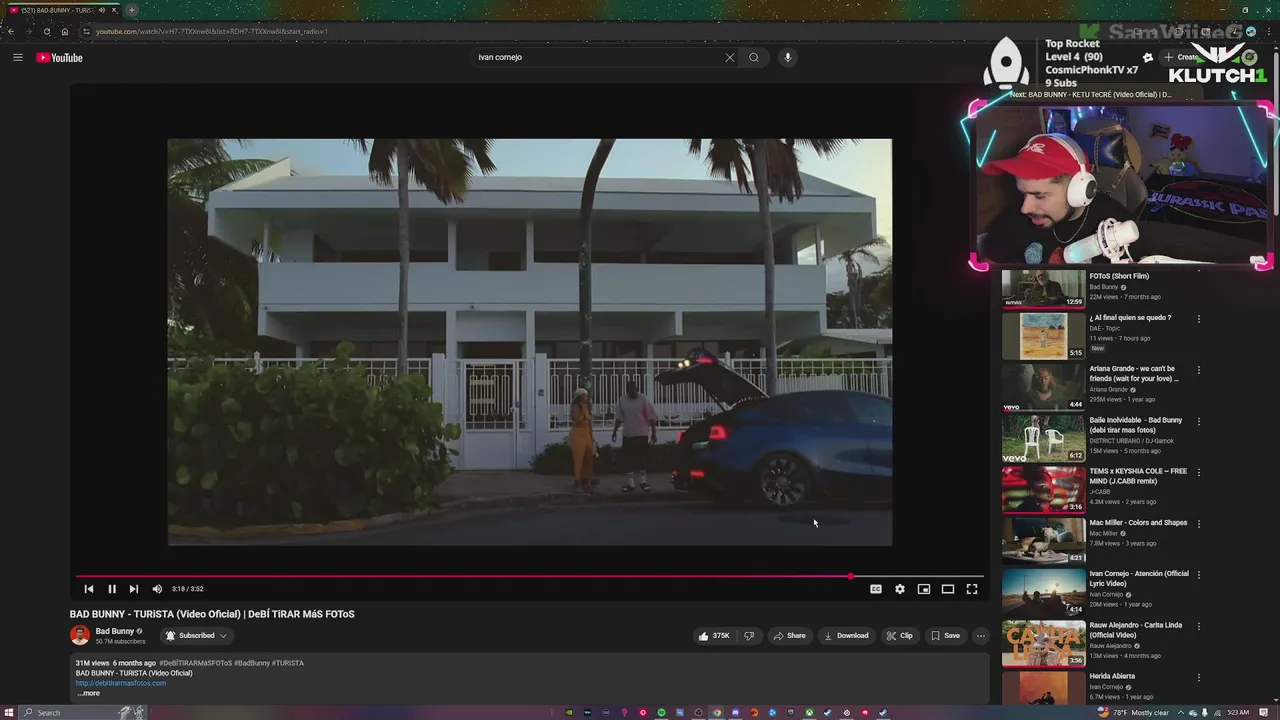This screenshot has height=720, width=1280.
Task: Click the video frame to pause playback
Action: tap(530, 342)
